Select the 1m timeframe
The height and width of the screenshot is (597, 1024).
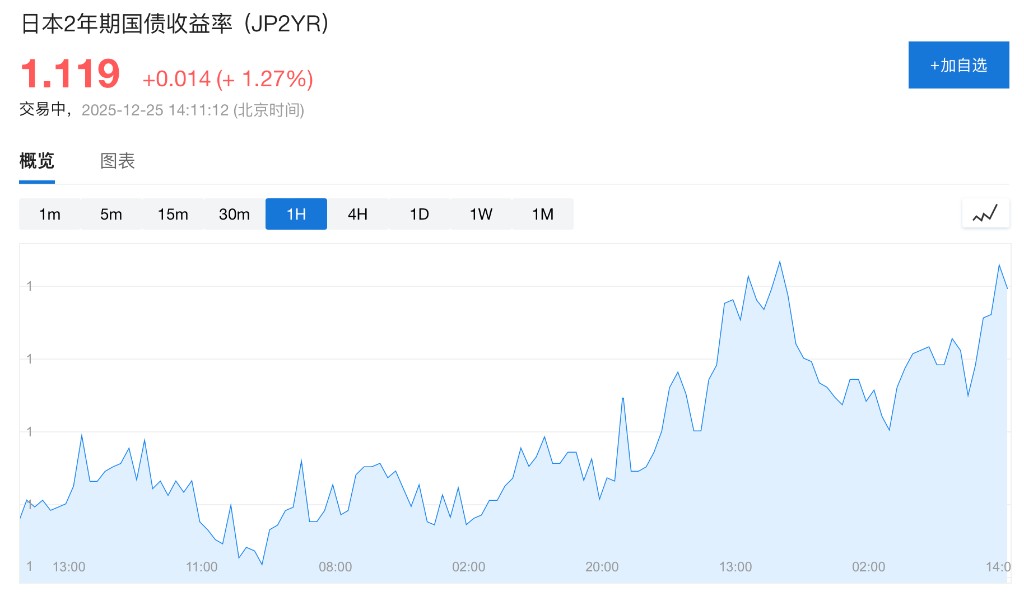click(50, 214)
